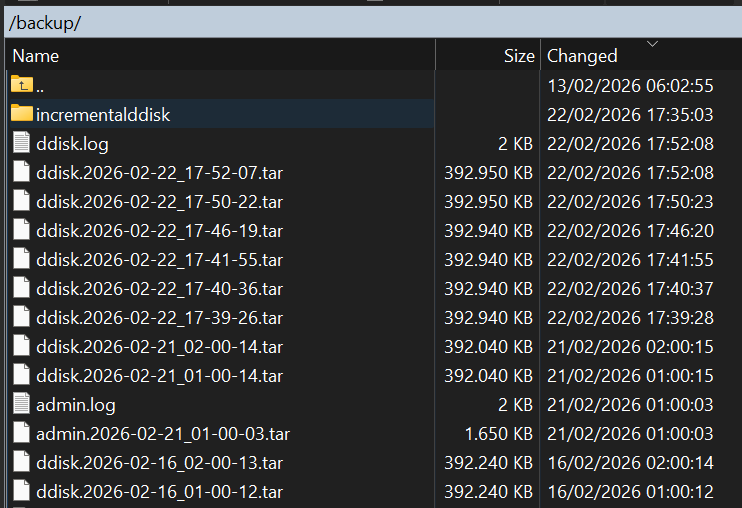
Task: Click icon of ddisk.2026-02-21_02-00-14.tar file
Action: pos(22,347)
